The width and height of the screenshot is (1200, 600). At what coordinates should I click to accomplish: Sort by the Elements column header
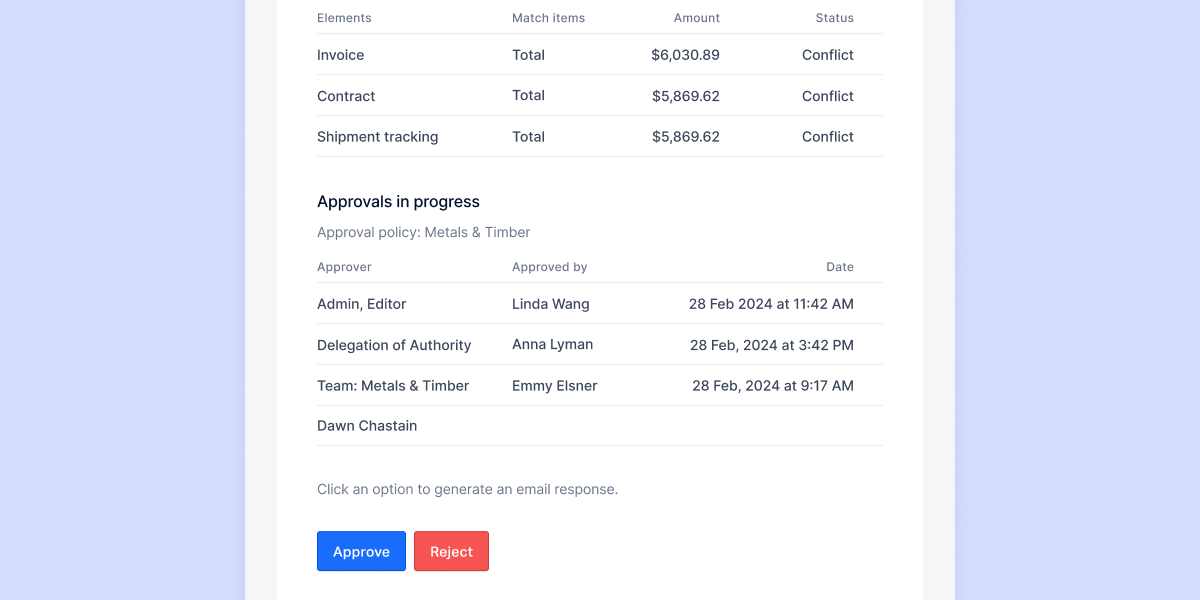(344, 17)
